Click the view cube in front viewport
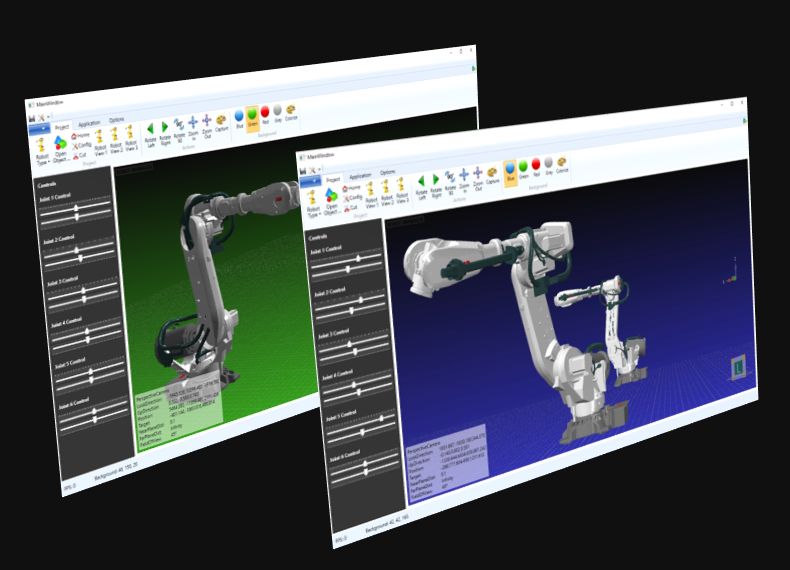 pos(738,368)
